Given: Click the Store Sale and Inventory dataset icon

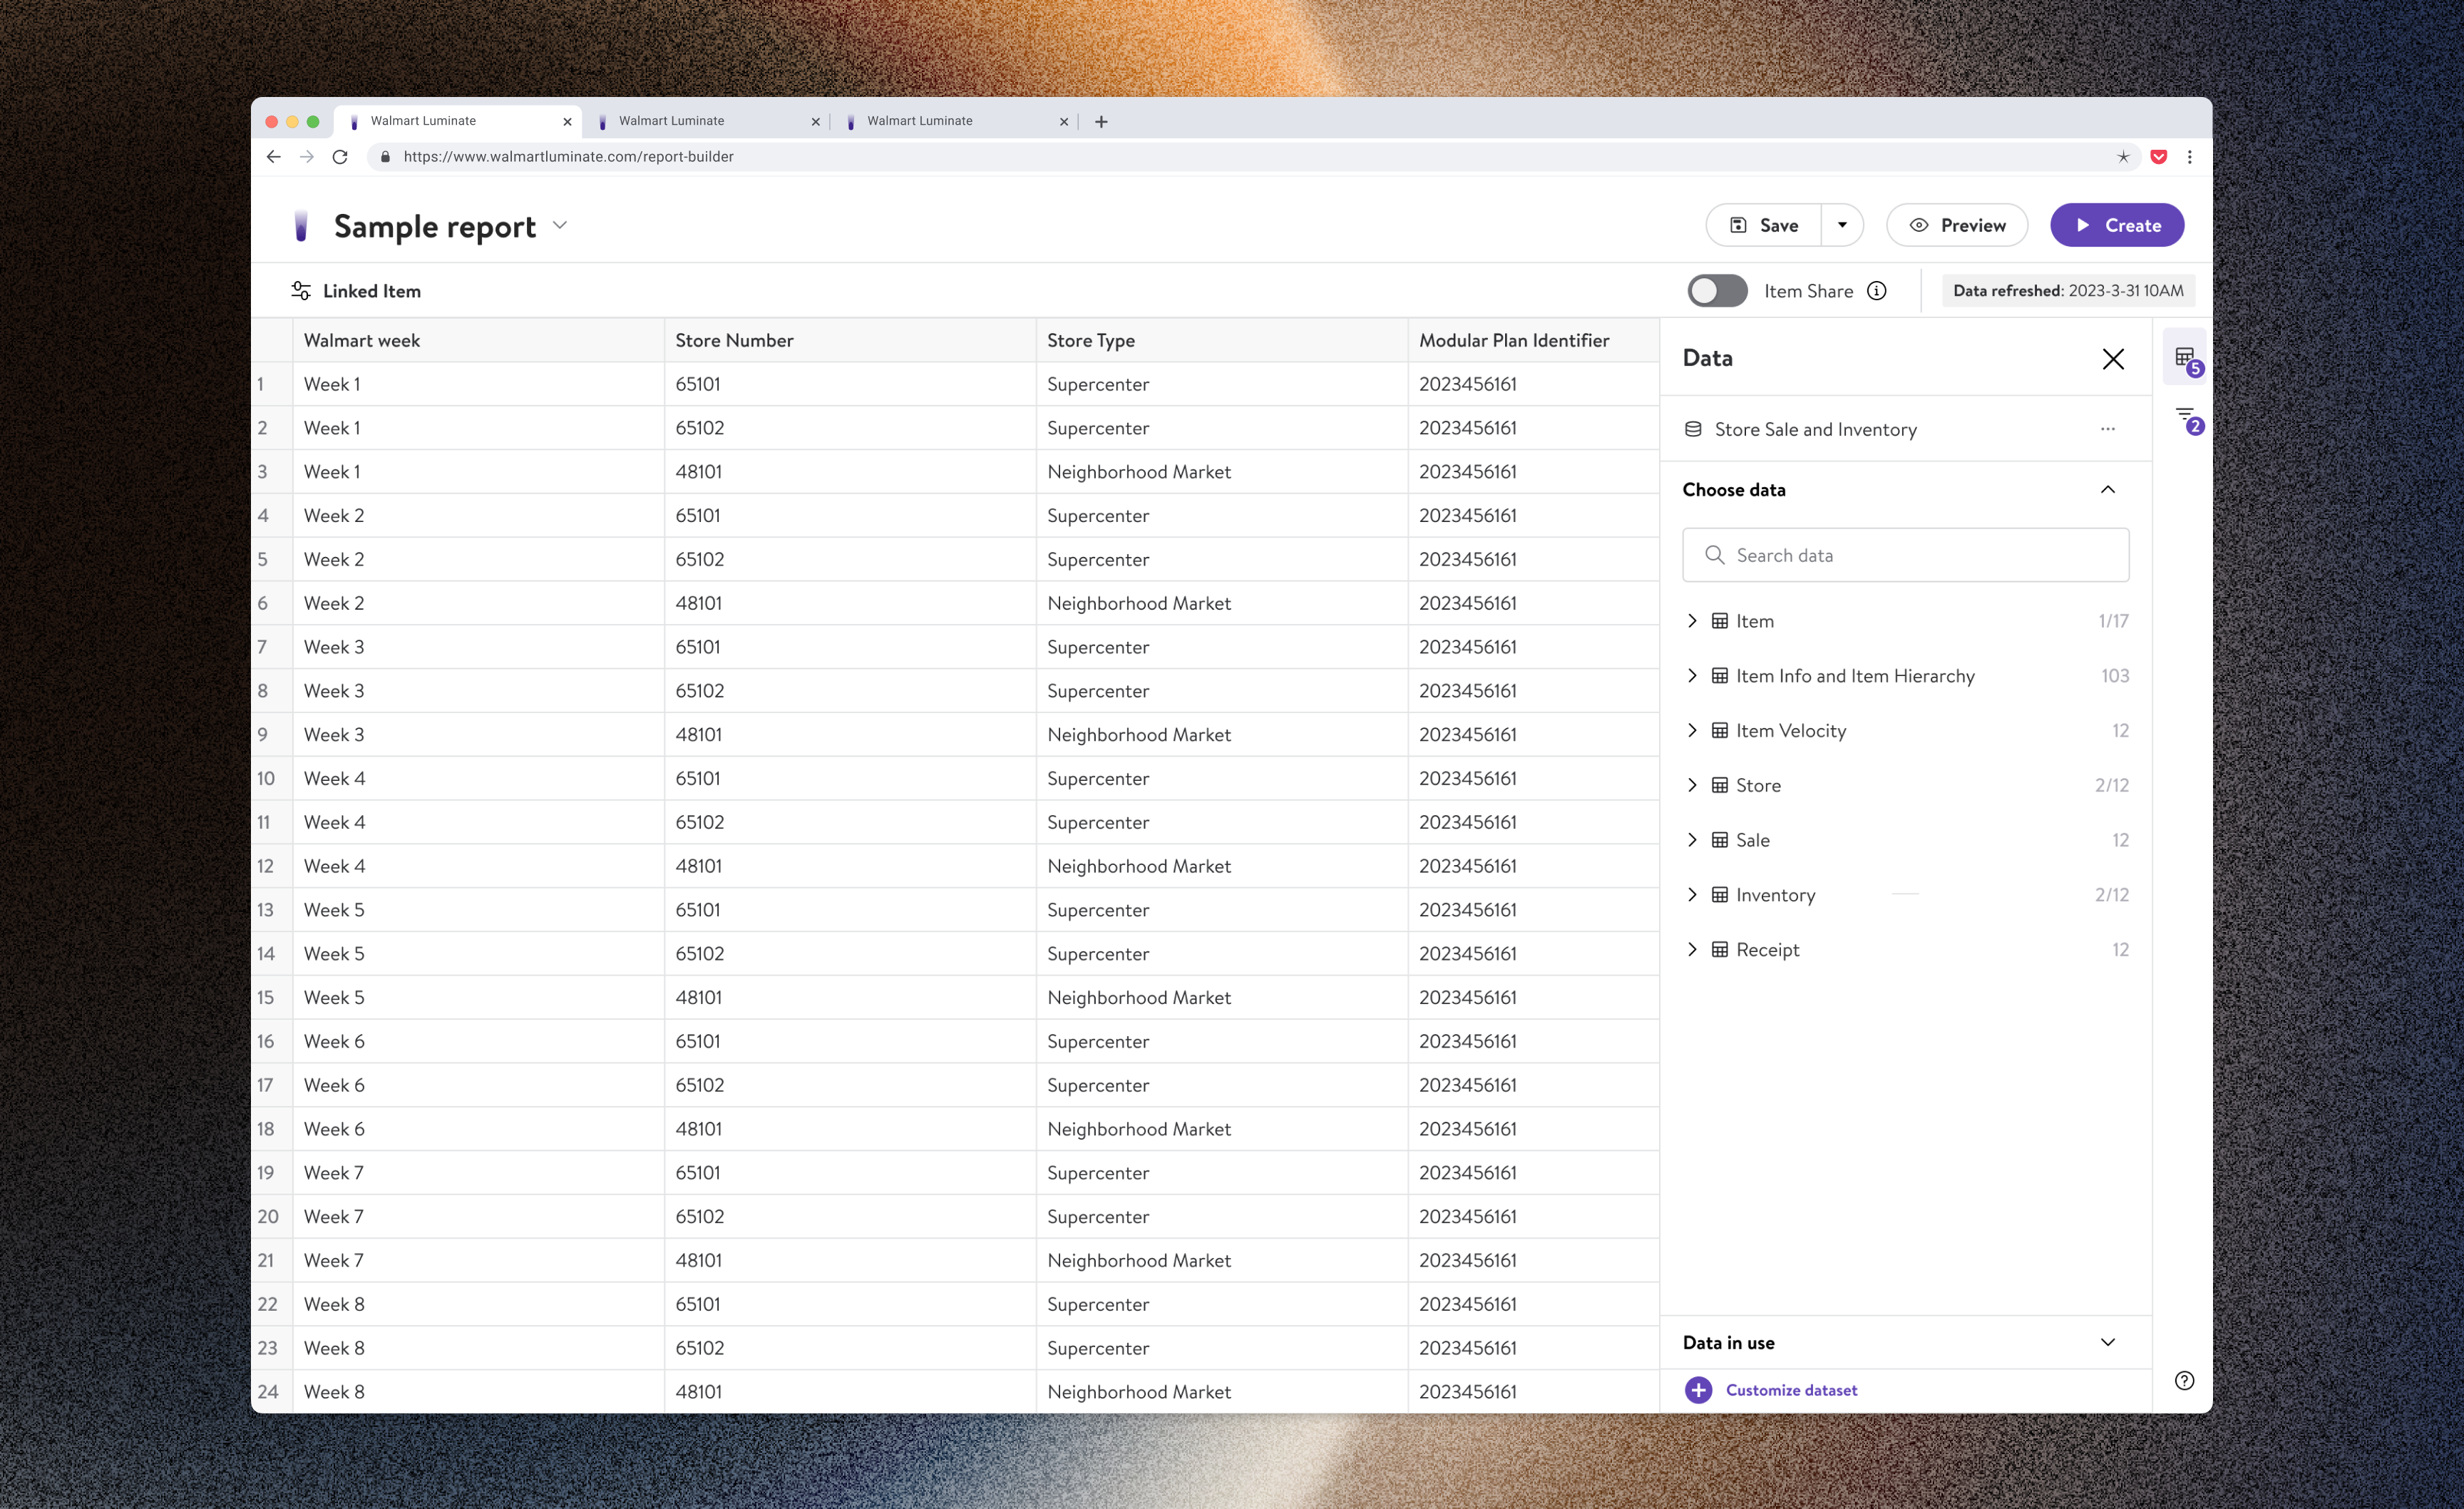Looking at the screenshot, I should click(x=1693, y=429).
